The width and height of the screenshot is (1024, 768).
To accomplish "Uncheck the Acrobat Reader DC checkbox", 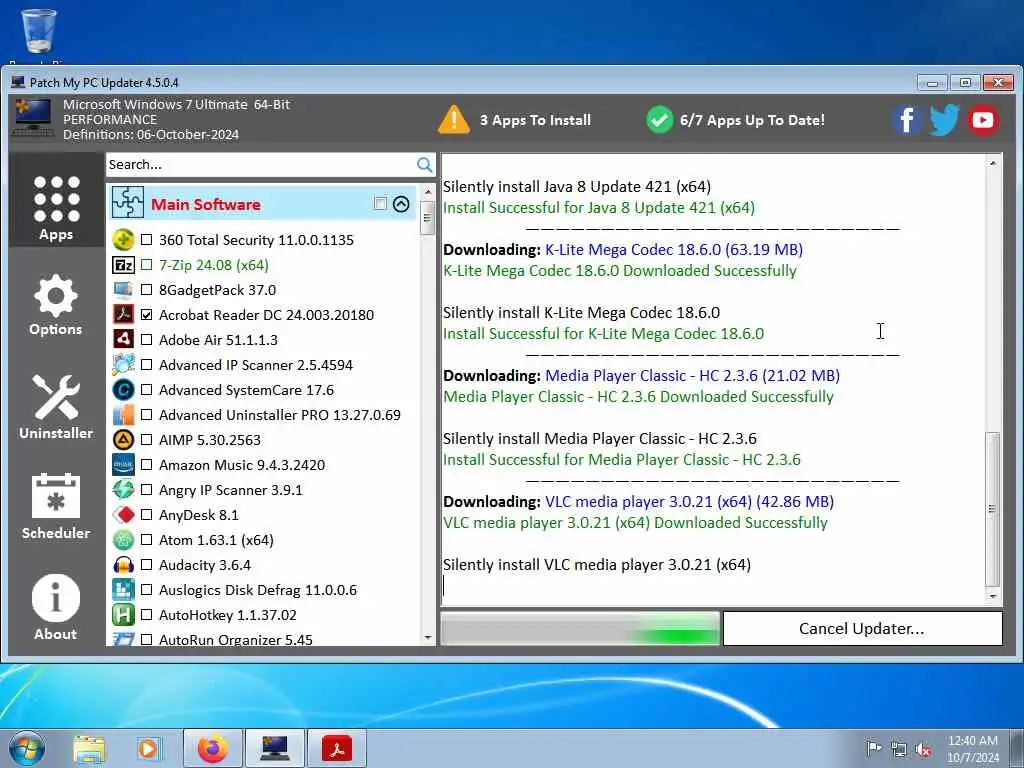I will click(x=147, y=314).
